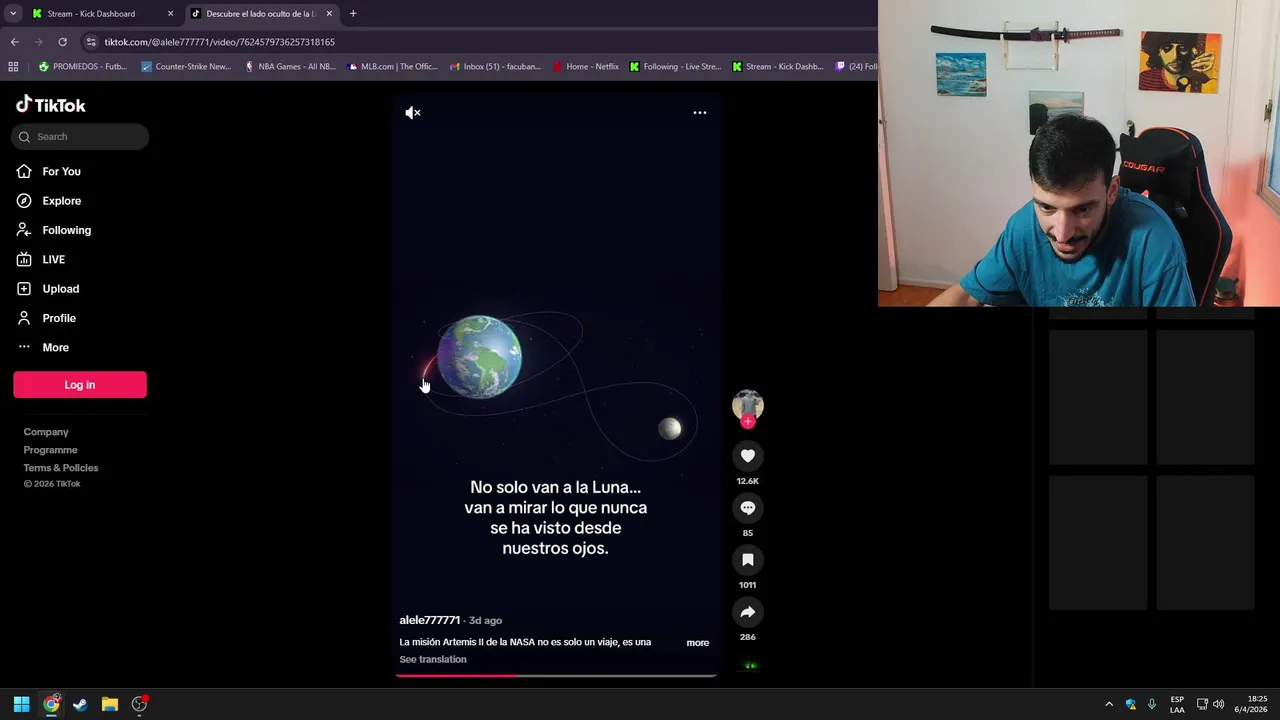Open the comments bubble icon
Viewport: 1280px width, 720px height.
[748, 508]
